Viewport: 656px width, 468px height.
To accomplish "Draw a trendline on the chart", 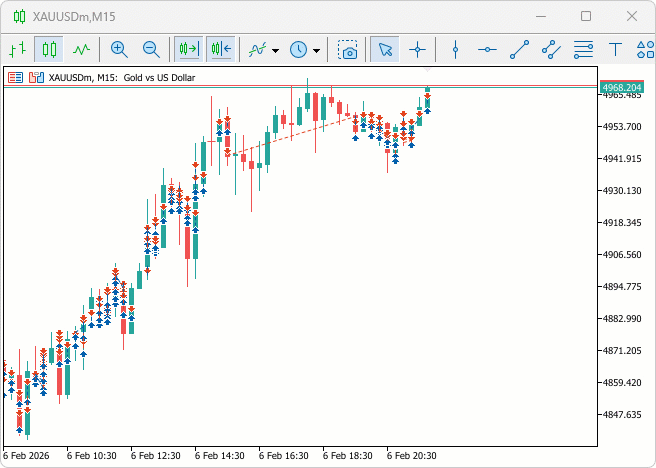I will [x=519, y=49].
